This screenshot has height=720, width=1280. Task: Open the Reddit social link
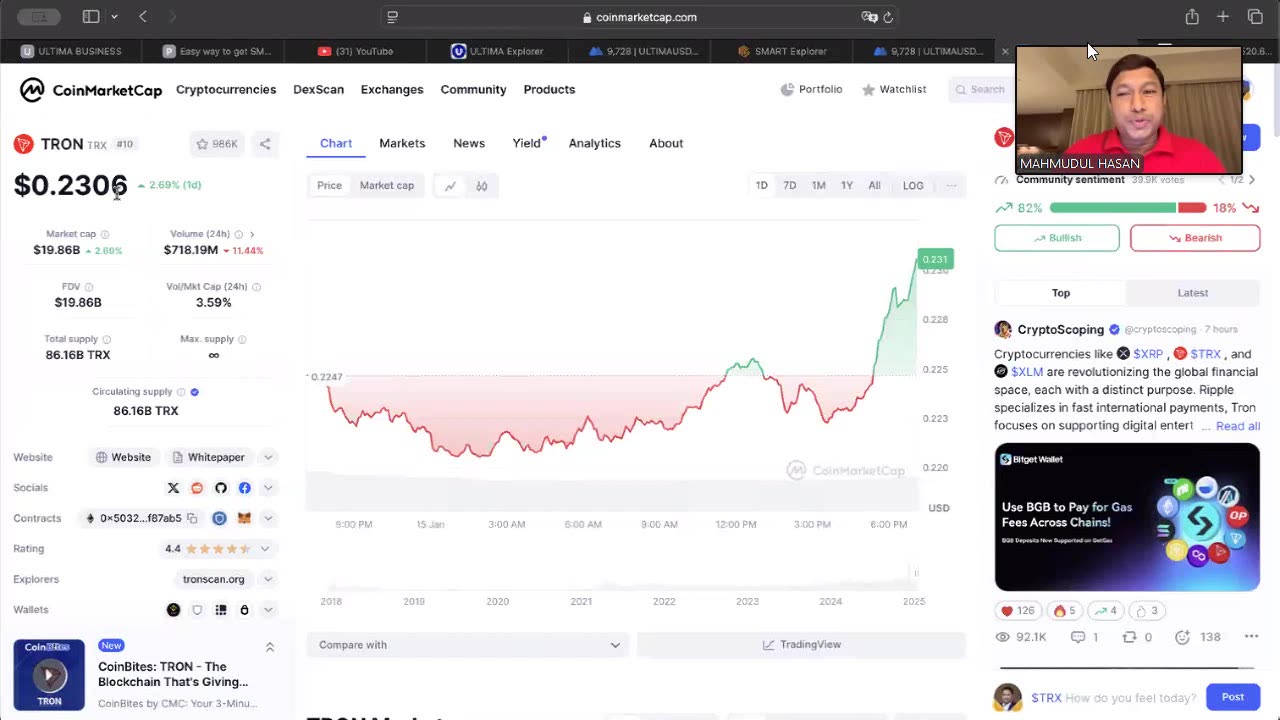pyautogui.click(x=197, y=488)
